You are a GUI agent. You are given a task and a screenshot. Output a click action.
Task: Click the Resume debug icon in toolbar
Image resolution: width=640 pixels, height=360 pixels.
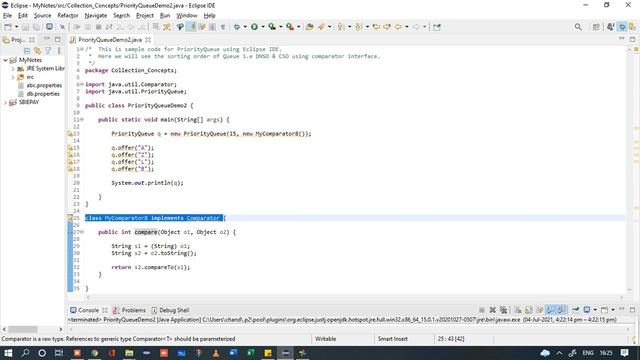[77, 27]
